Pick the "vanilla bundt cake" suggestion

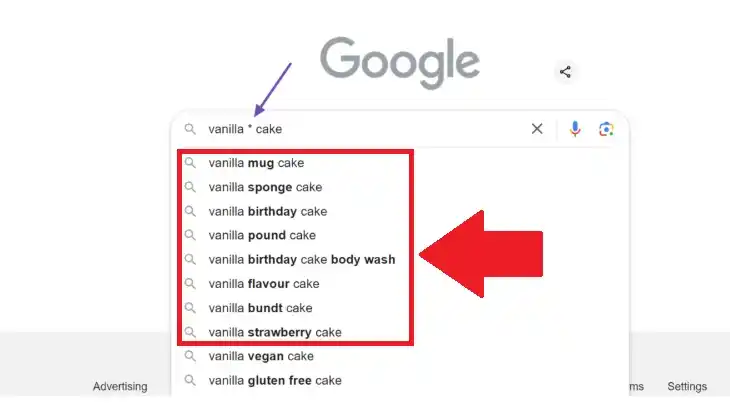point(260,308)
